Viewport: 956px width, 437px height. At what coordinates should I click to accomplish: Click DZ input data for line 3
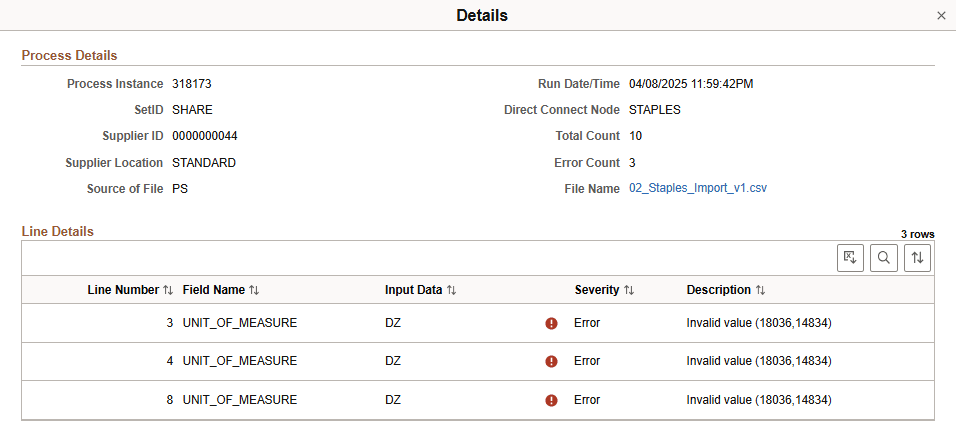(x=393, y=323)
